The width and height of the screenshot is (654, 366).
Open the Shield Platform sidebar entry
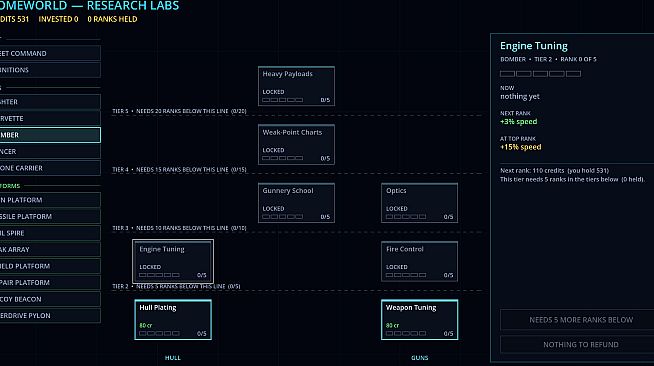click(x=50, y=266)
